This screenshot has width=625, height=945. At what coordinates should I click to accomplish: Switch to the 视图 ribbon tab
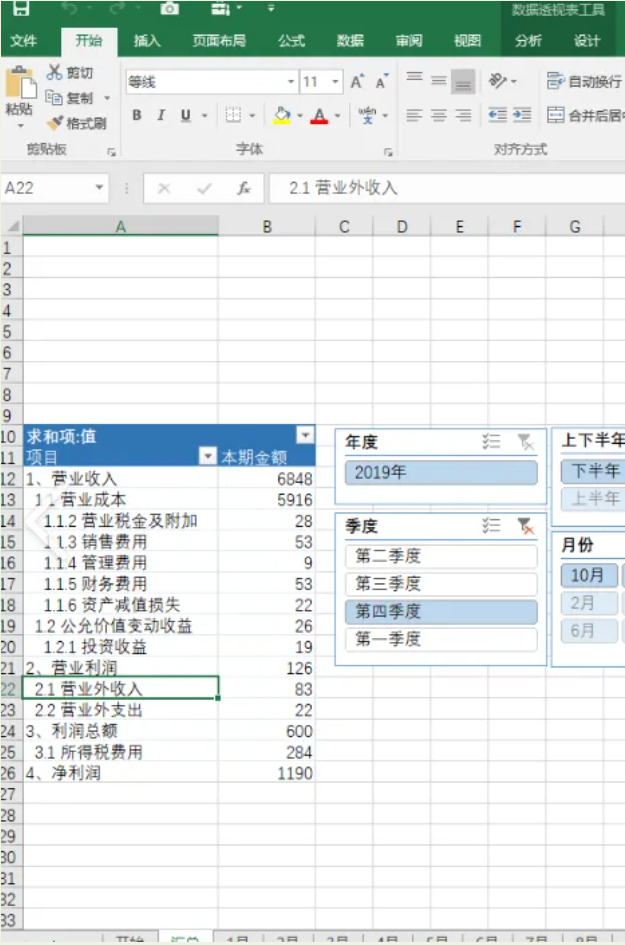[467, 40]
